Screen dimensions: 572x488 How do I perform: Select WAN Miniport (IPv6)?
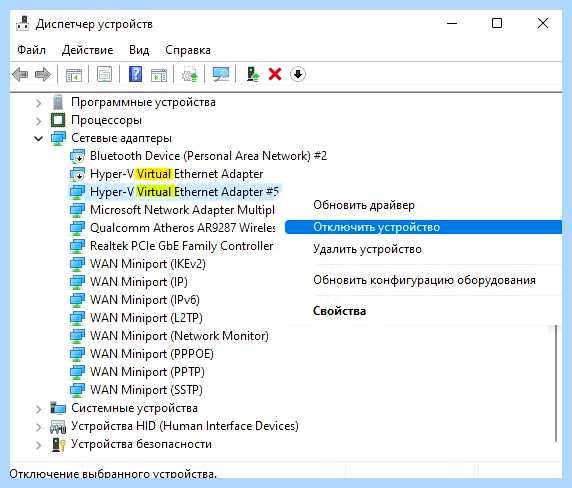pyautogui.click(x=145, y=300)
